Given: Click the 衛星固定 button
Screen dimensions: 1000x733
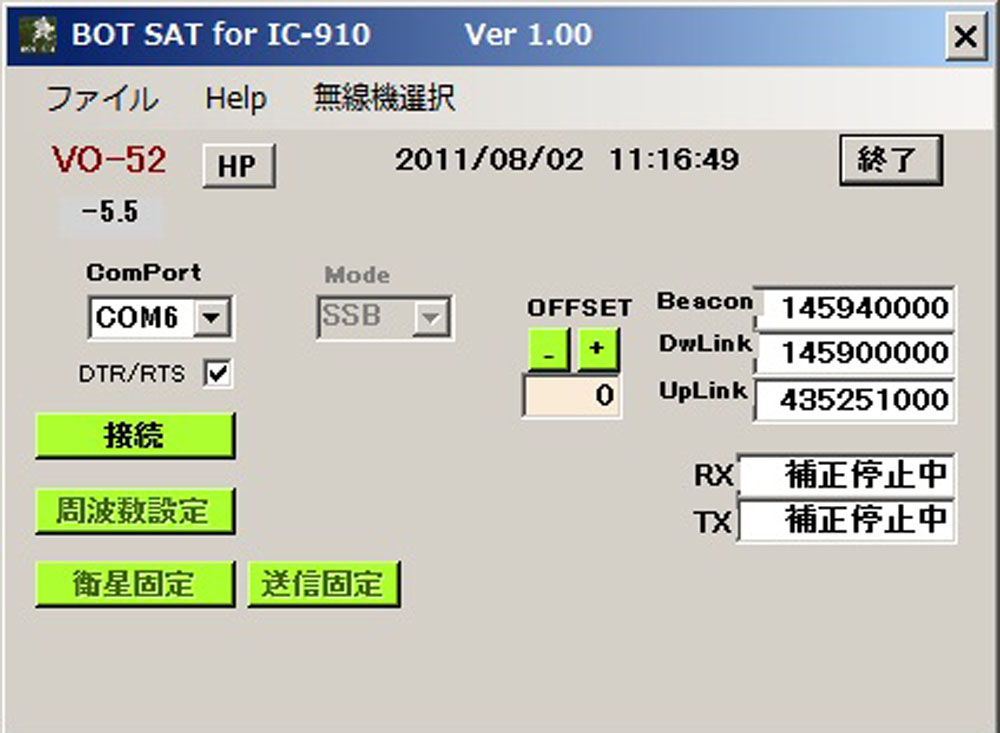Looking at the screenshot, I should pos(135,584).
